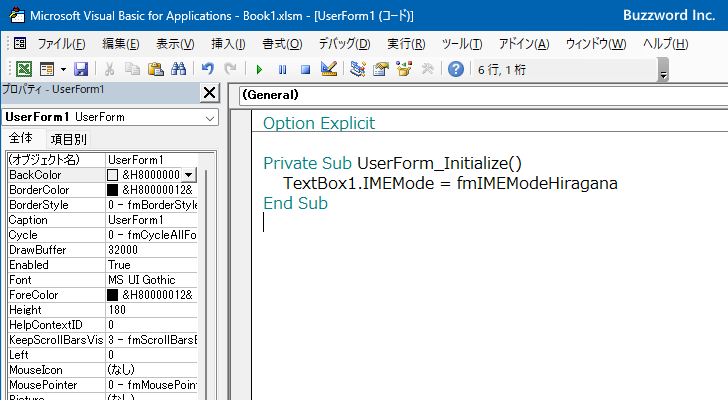
Task: Toggle Design Mode icon
Action: [329, 69]
